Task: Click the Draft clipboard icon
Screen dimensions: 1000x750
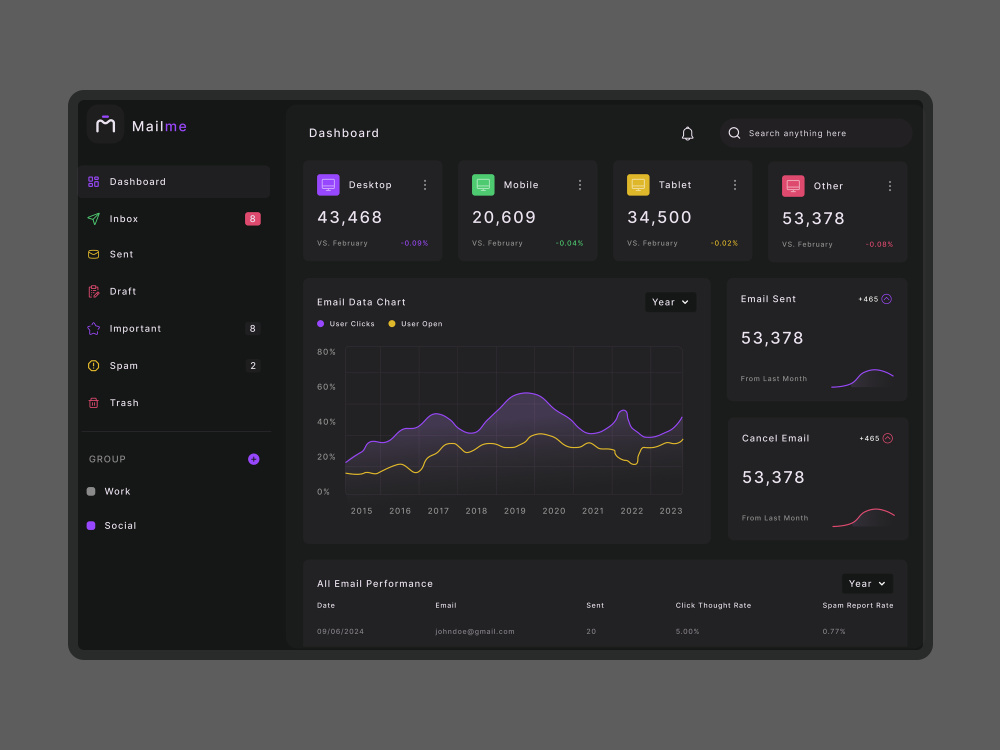Action: point(93,291)
